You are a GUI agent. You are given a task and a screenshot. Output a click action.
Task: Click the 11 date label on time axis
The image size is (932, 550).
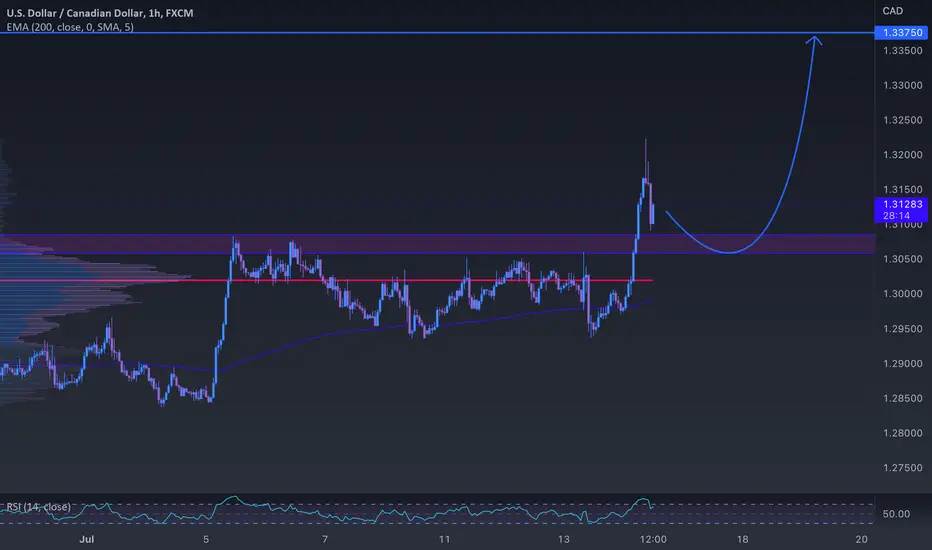[x=444, y=539]
